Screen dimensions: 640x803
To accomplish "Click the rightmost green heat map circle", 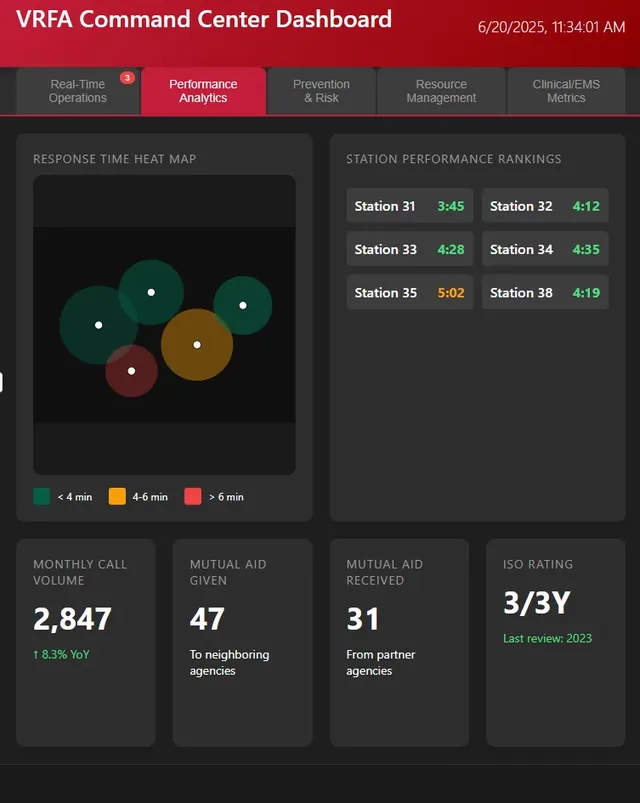I will tap(243, 305).
